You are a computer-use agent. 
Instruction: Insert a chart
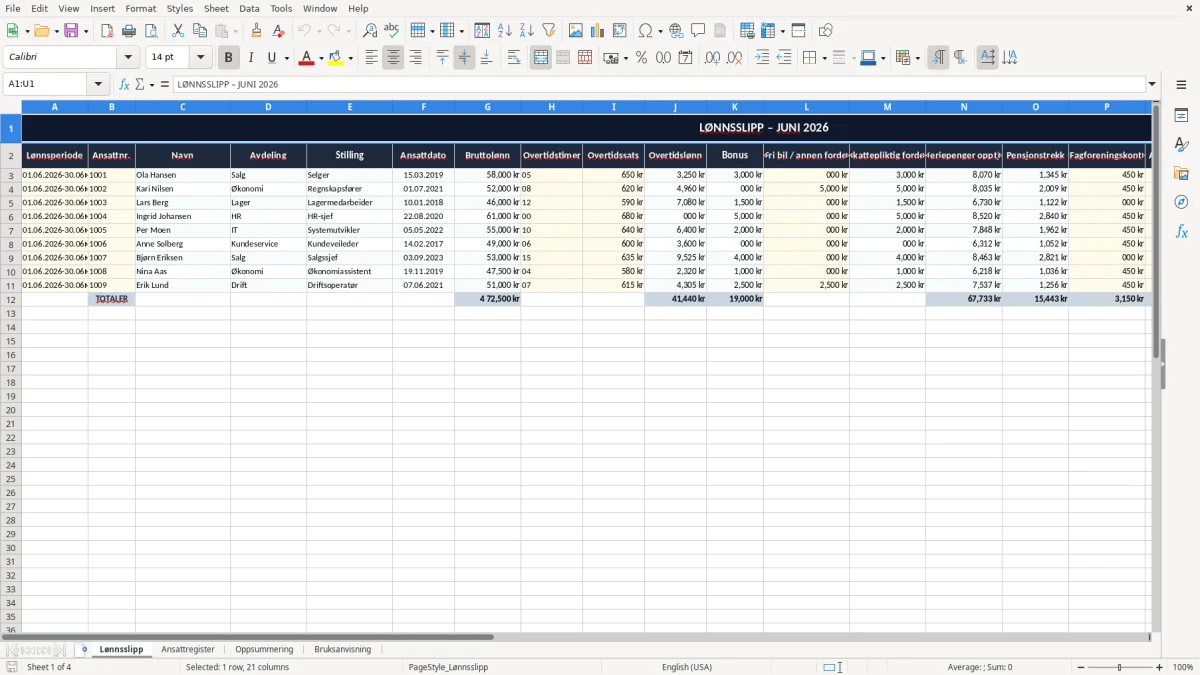point(598,31)
